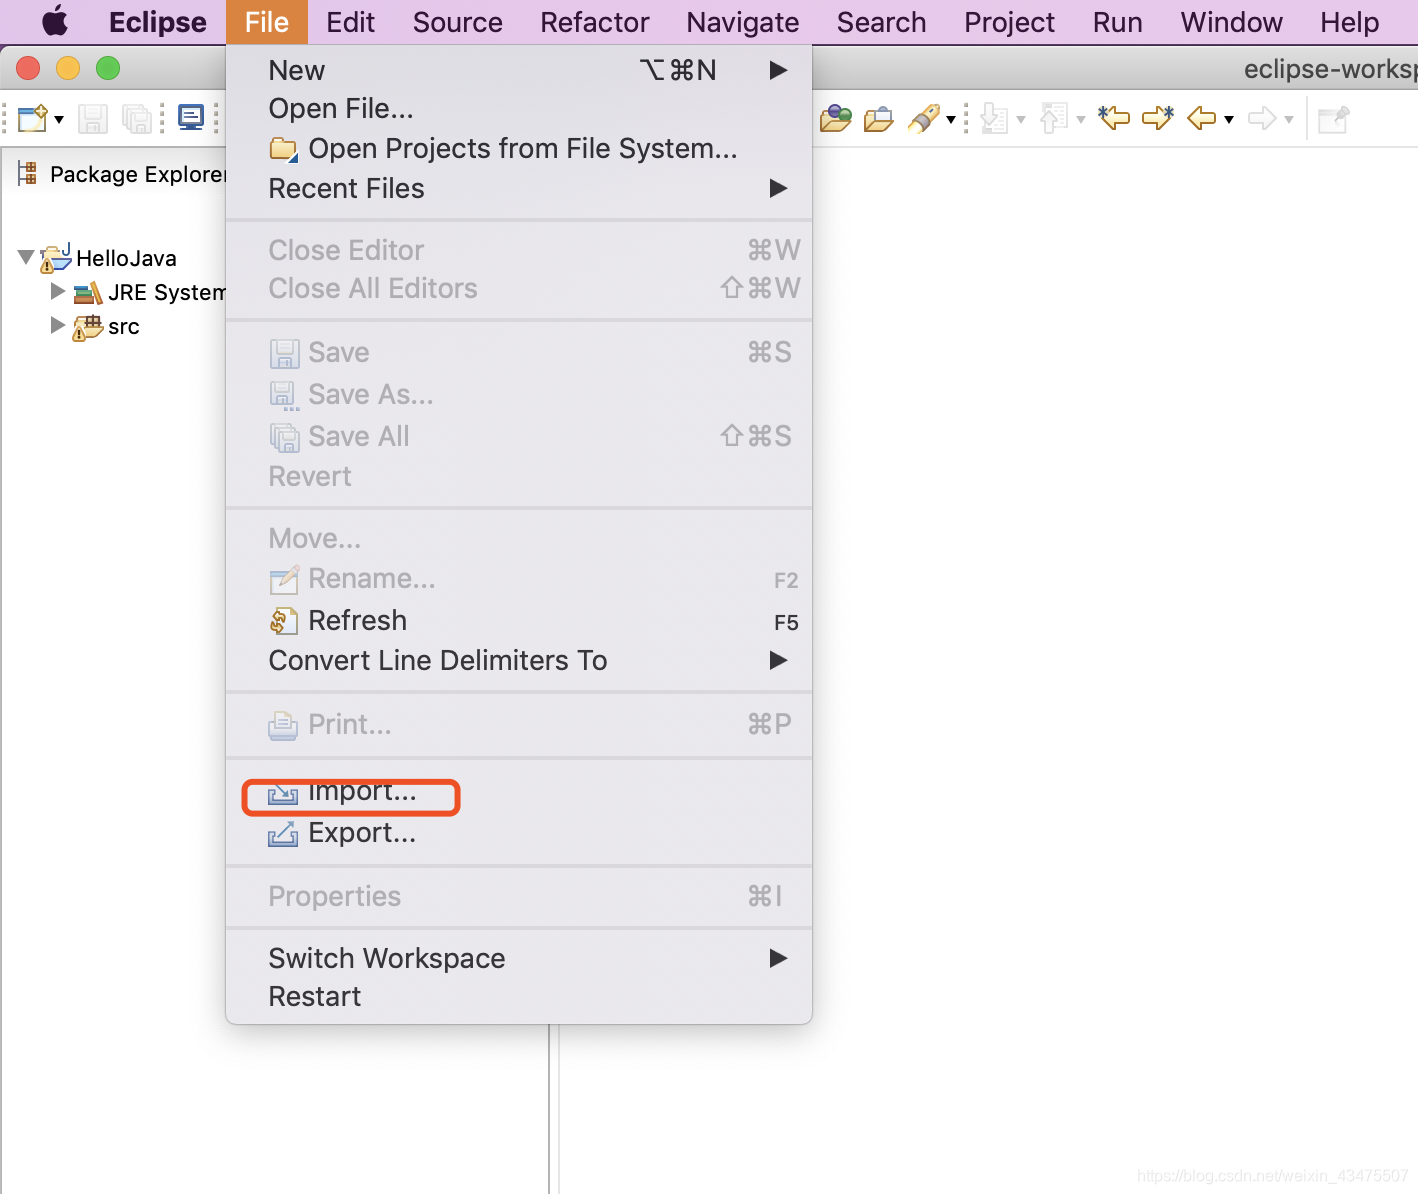Click the New wizard toolbar icon
This screenshot has height=1194, width=1418.
[x=33, y=119]
